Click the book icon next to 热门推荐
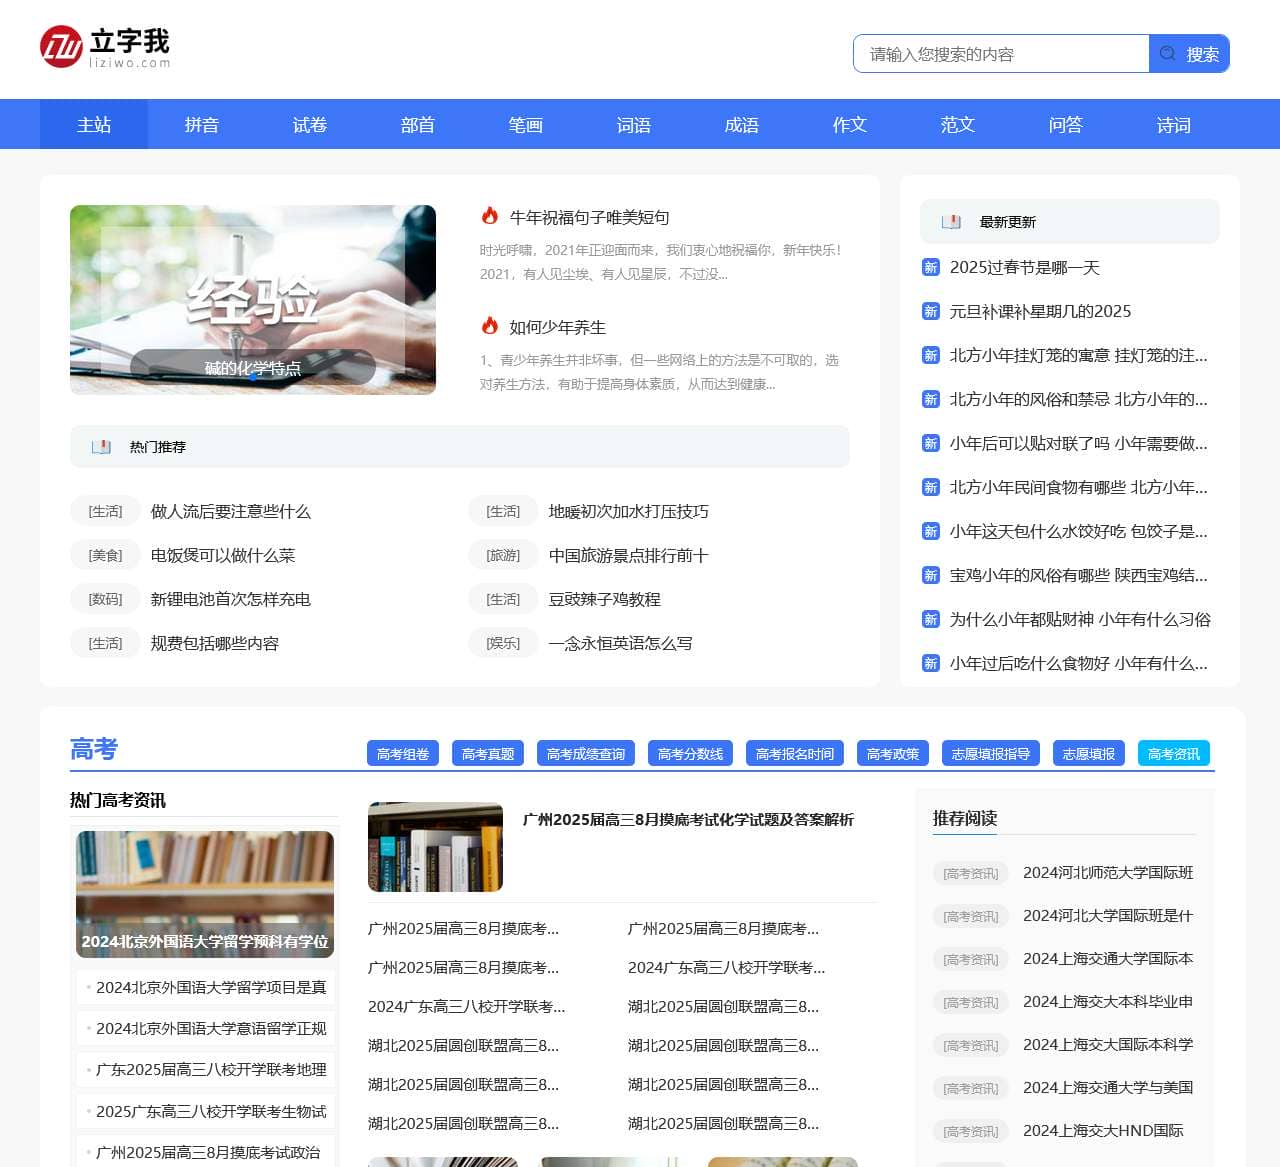The height and width of the screenshot is (1167, 1280). coord(101,447)
